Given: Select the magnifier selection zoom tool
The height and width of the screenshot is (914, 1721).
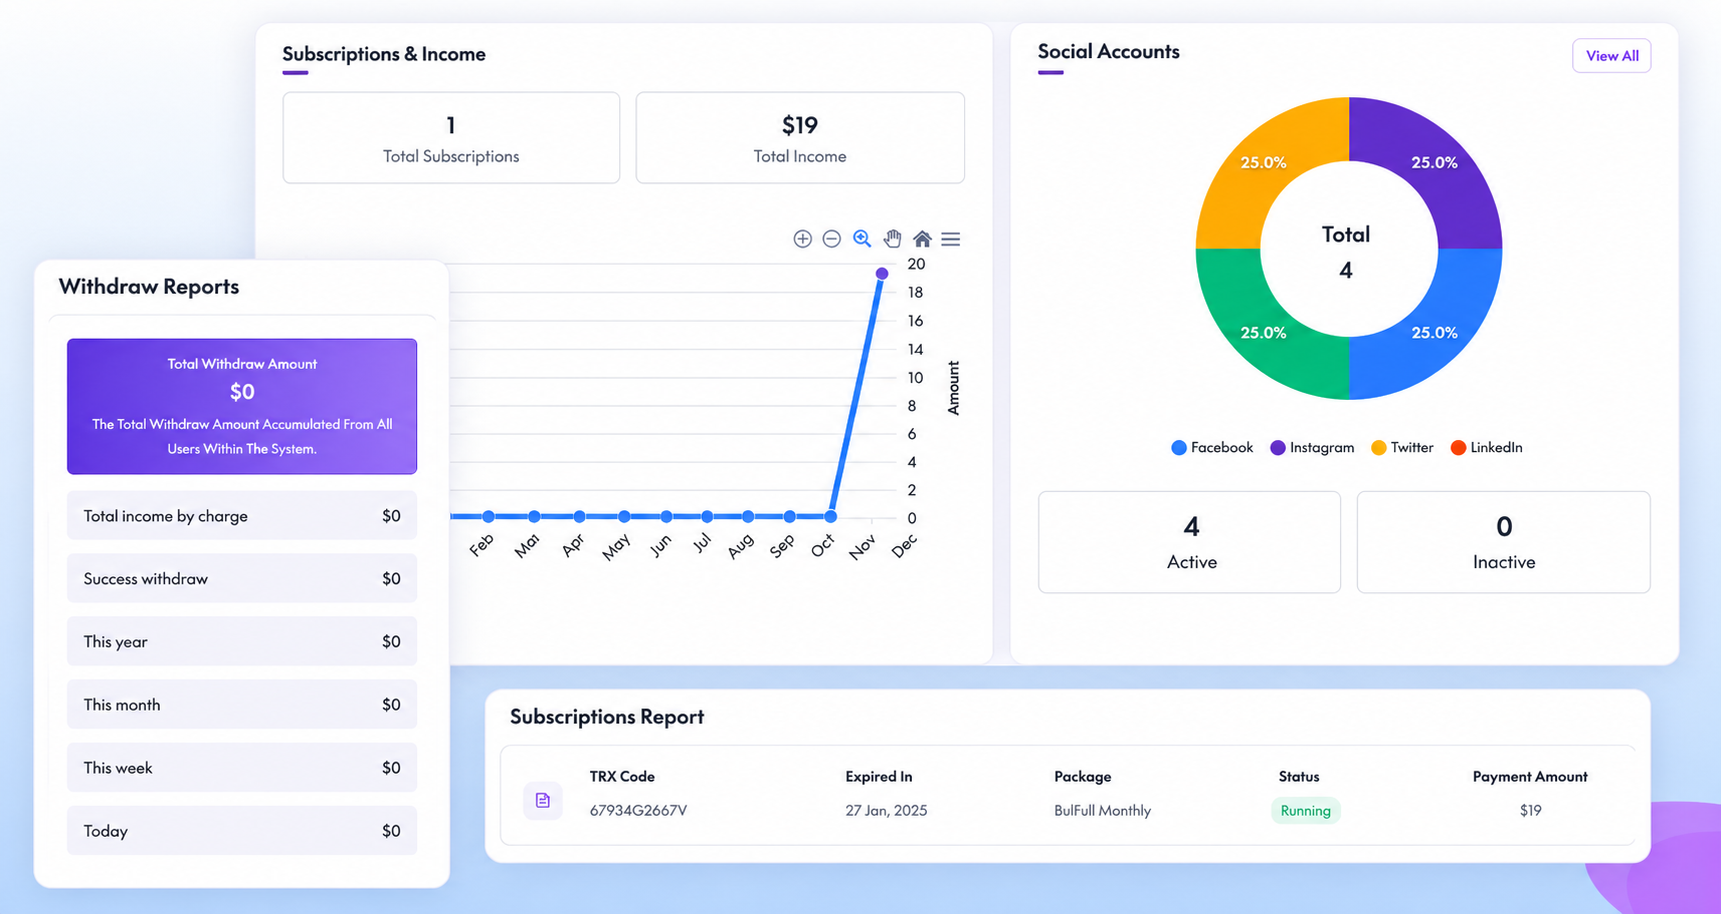Looking at the screenshot, I should pyautogui.click(x=862, y=239).
